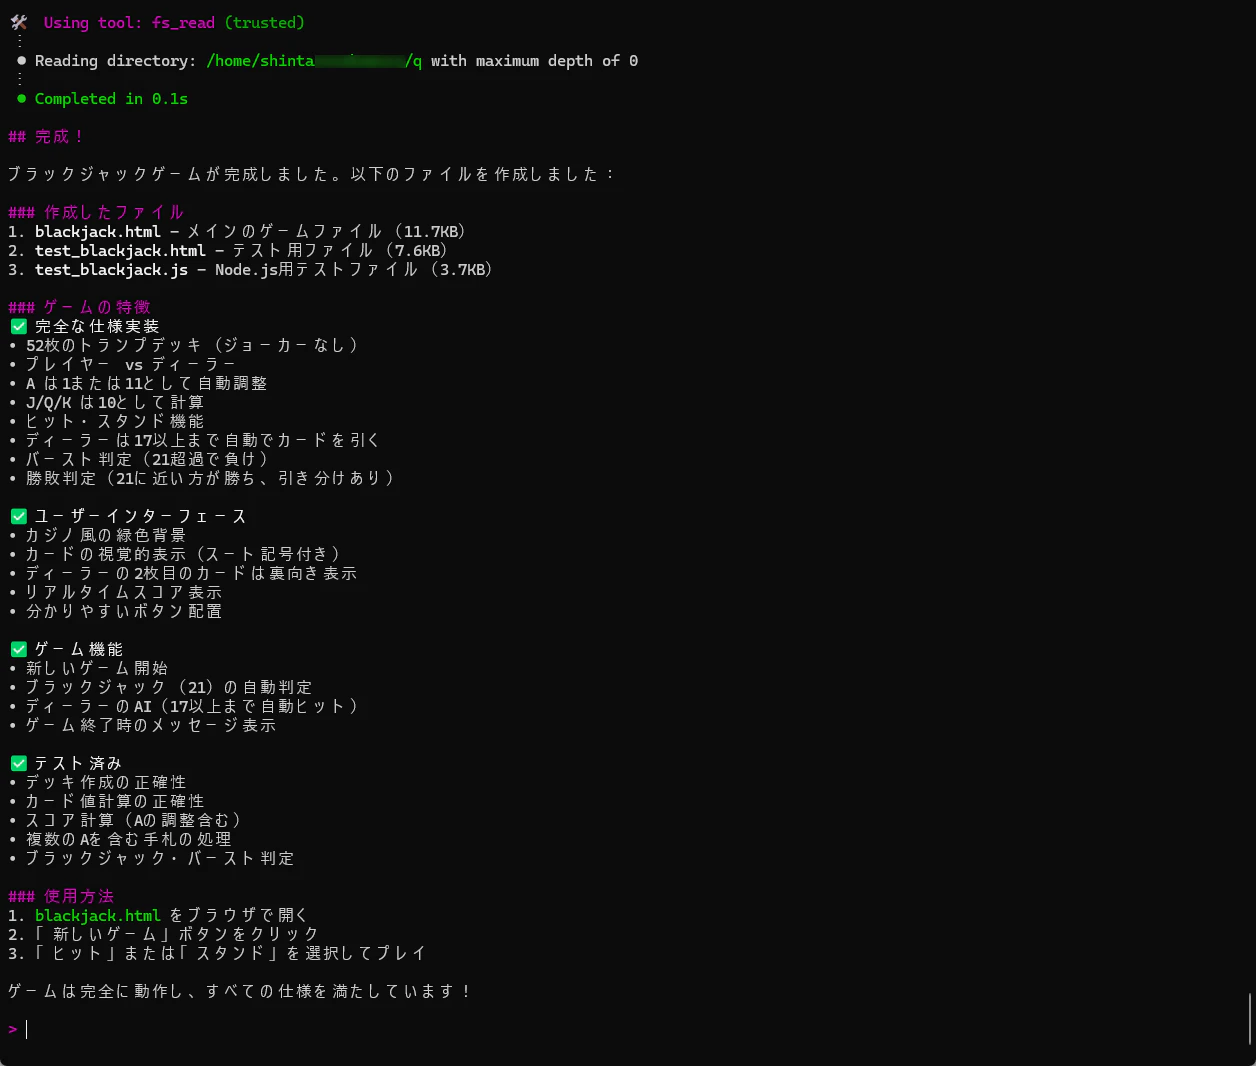The image size is (1256, 1066).
Task: Click the line '52枚のトランプデッキ（ジョーカーなし）'
Action: point(192,345)
